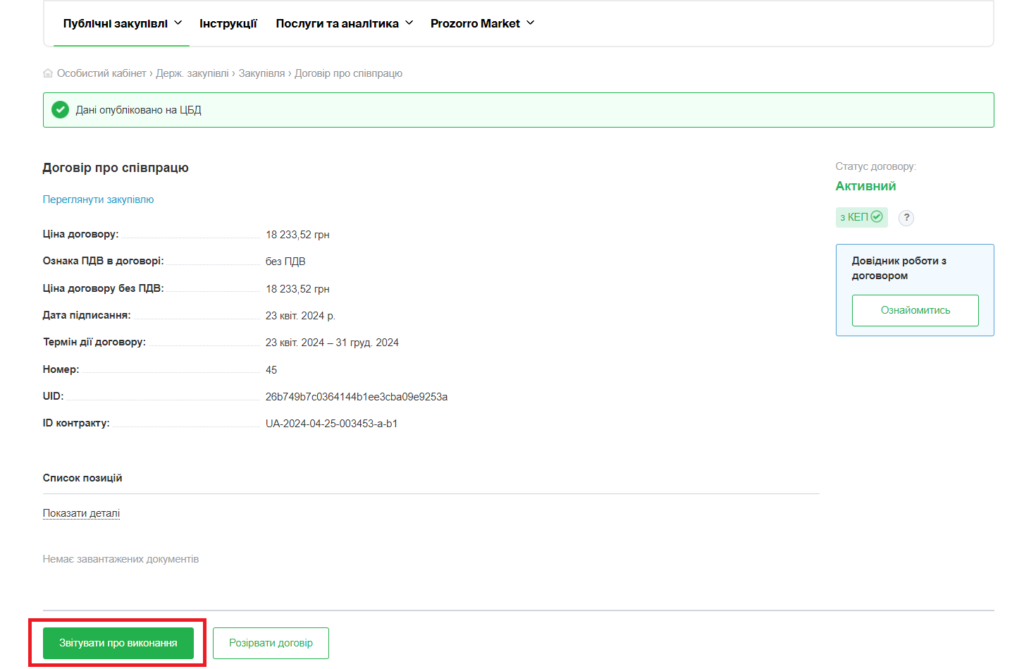
Task: Go to Особистий кабінет breadcrumb link
Action: tap(102, 74)
